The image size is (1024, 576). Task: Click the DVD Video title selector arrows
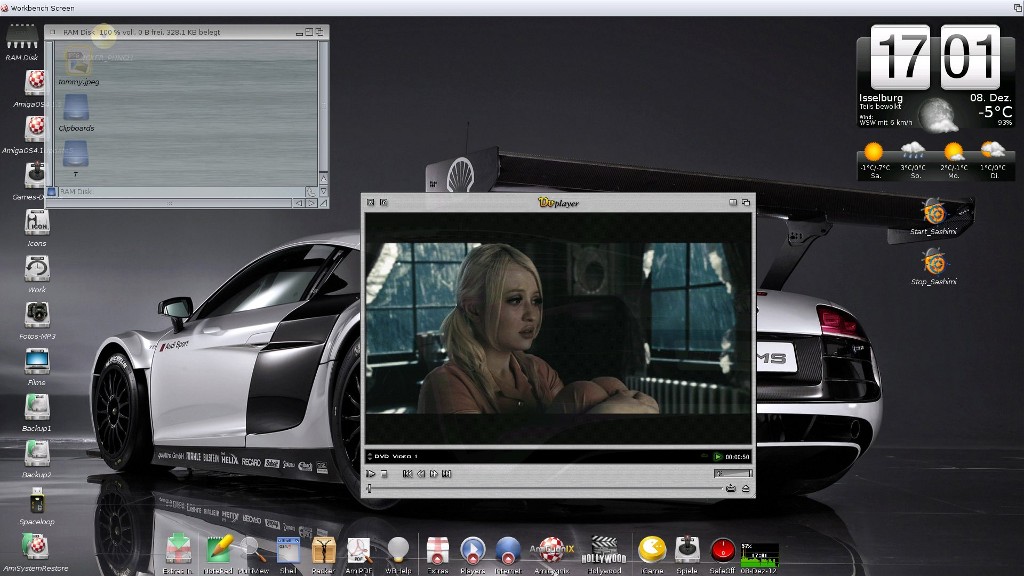(369, 456)
